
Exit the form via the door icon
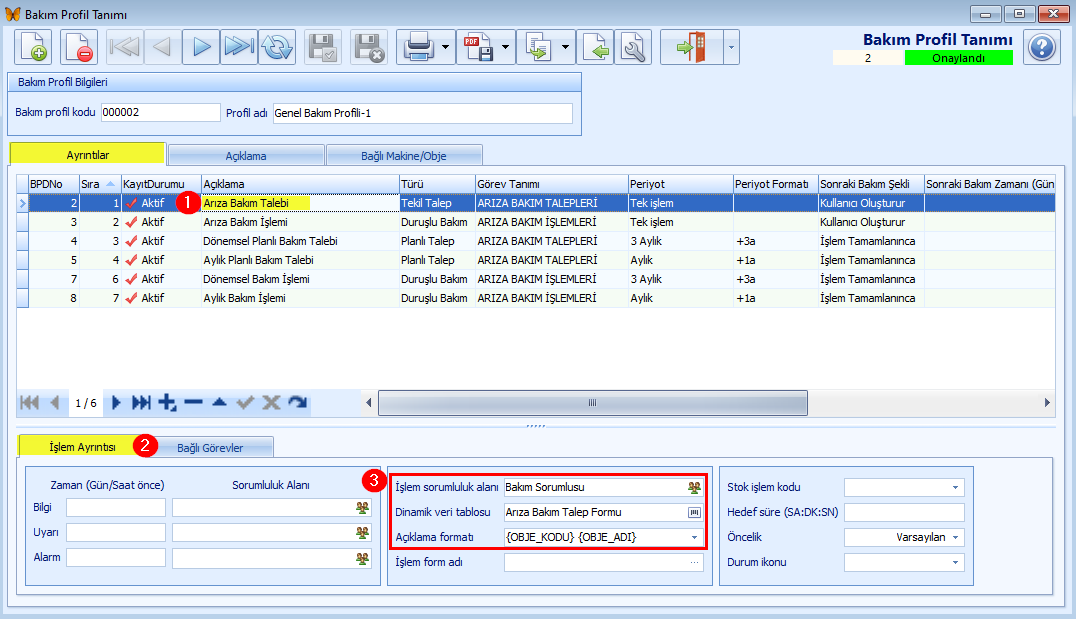coord(691,47)
